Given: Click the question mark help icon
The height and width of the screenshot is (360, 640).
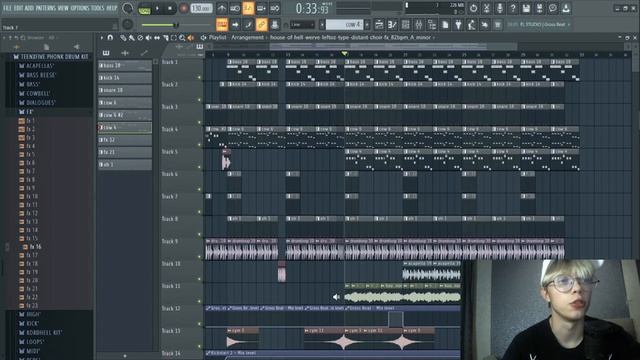Looking at the screenshot, I should coord(513,8).
